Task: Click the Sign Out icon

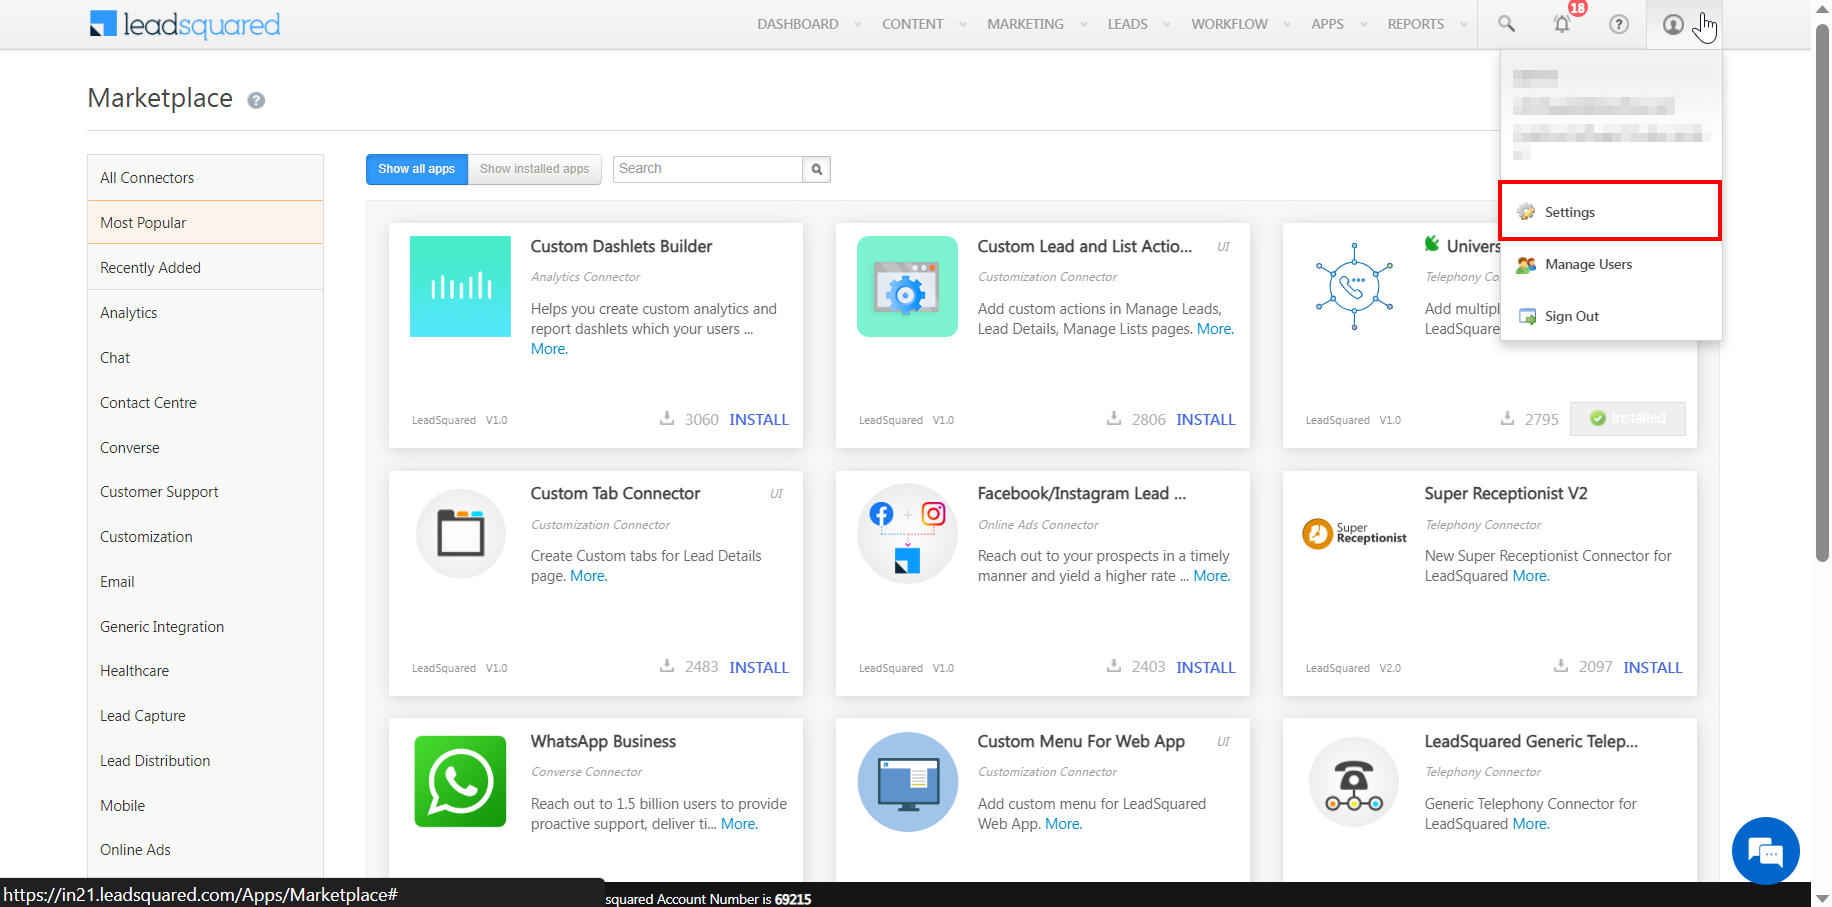Action: point(1527,317)
